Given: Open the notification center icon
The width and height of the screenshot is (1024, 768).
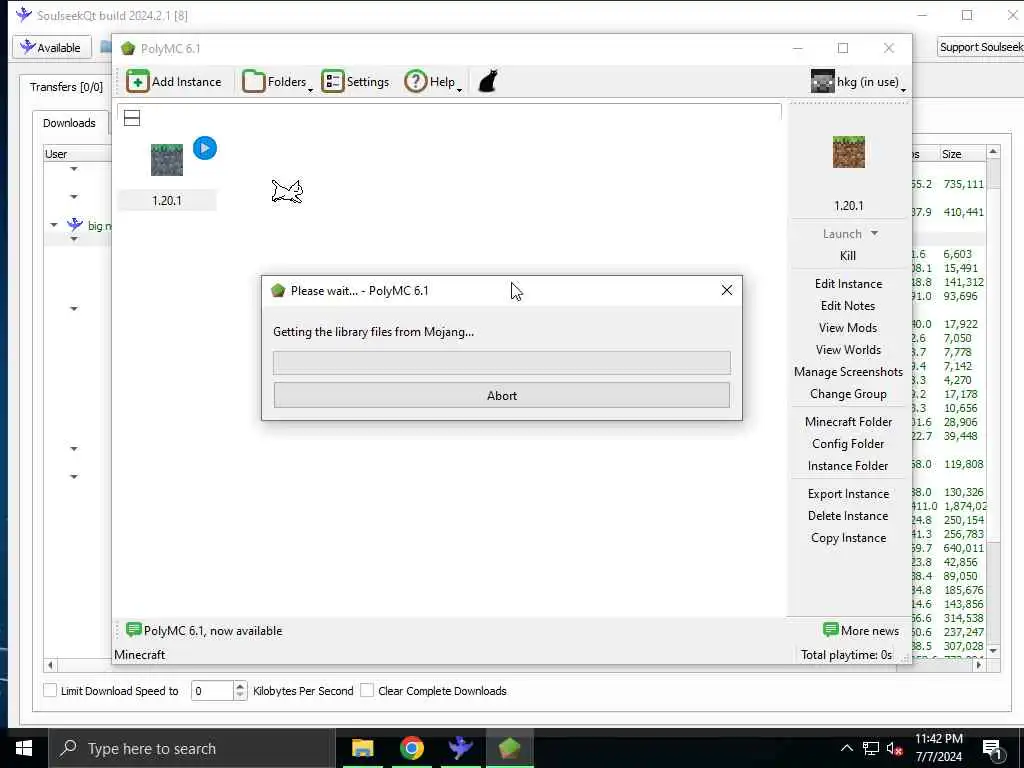Looking at the screenshot, I should [993, 749].
